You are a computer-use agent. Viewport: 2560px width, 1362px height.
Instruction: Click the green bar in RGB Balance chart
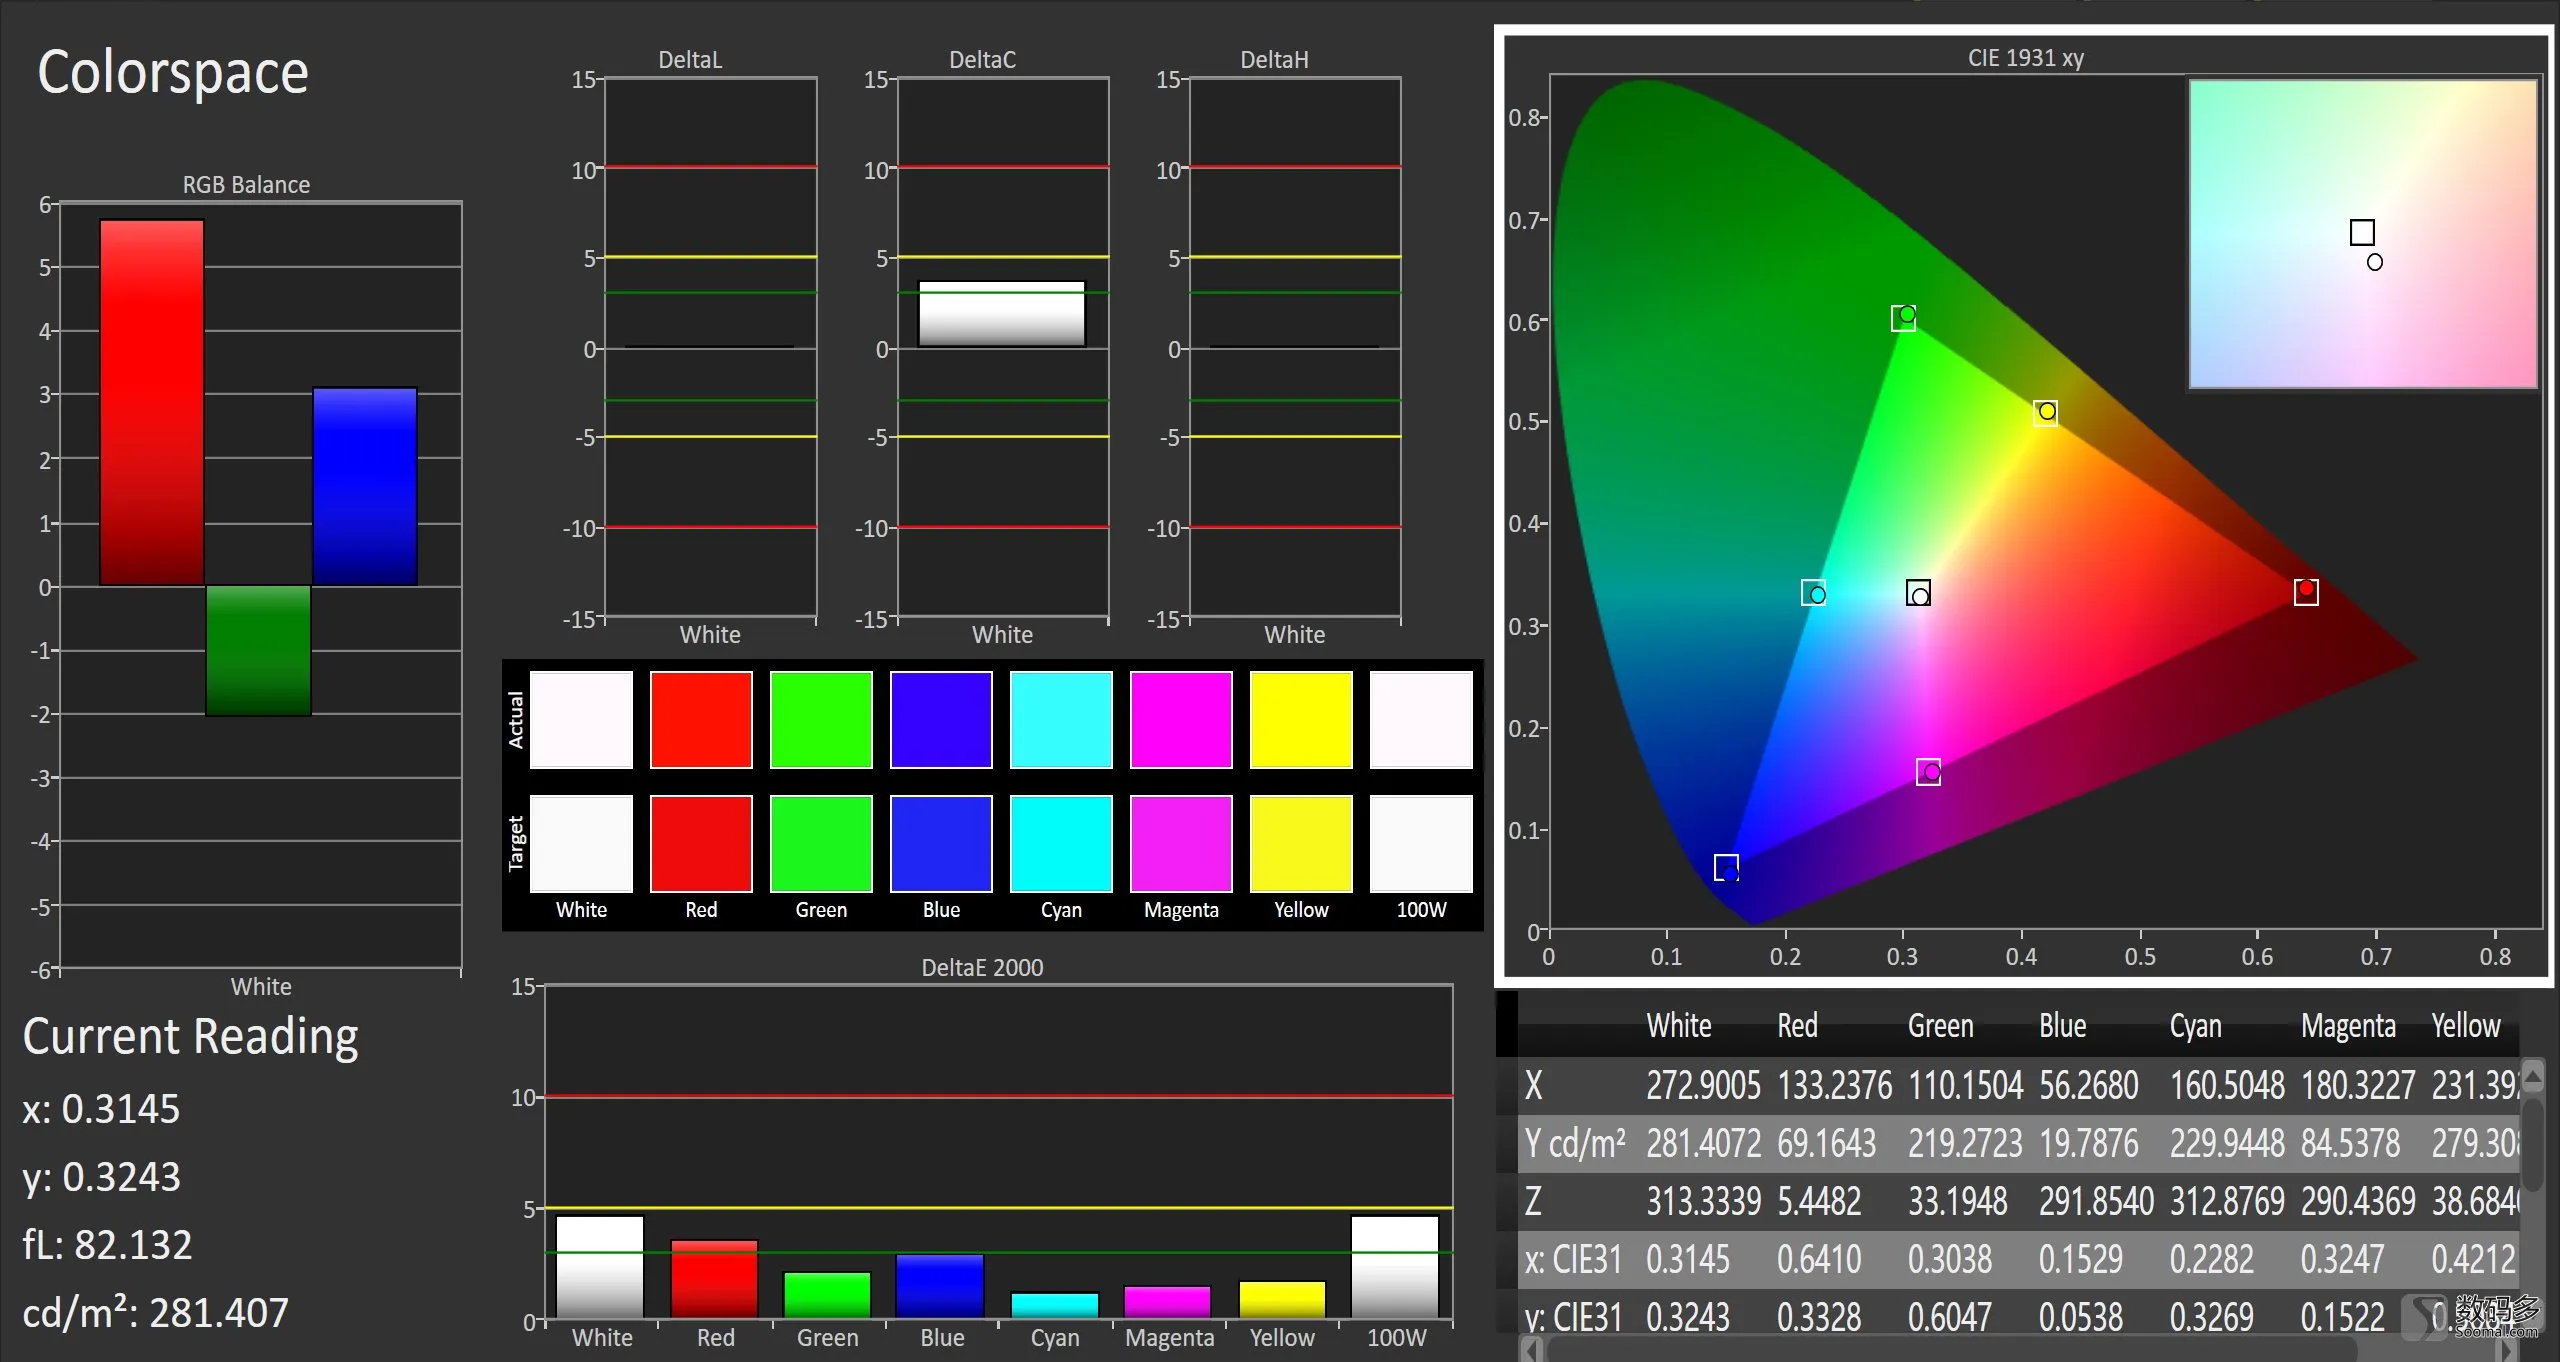[x=258, y=650]
